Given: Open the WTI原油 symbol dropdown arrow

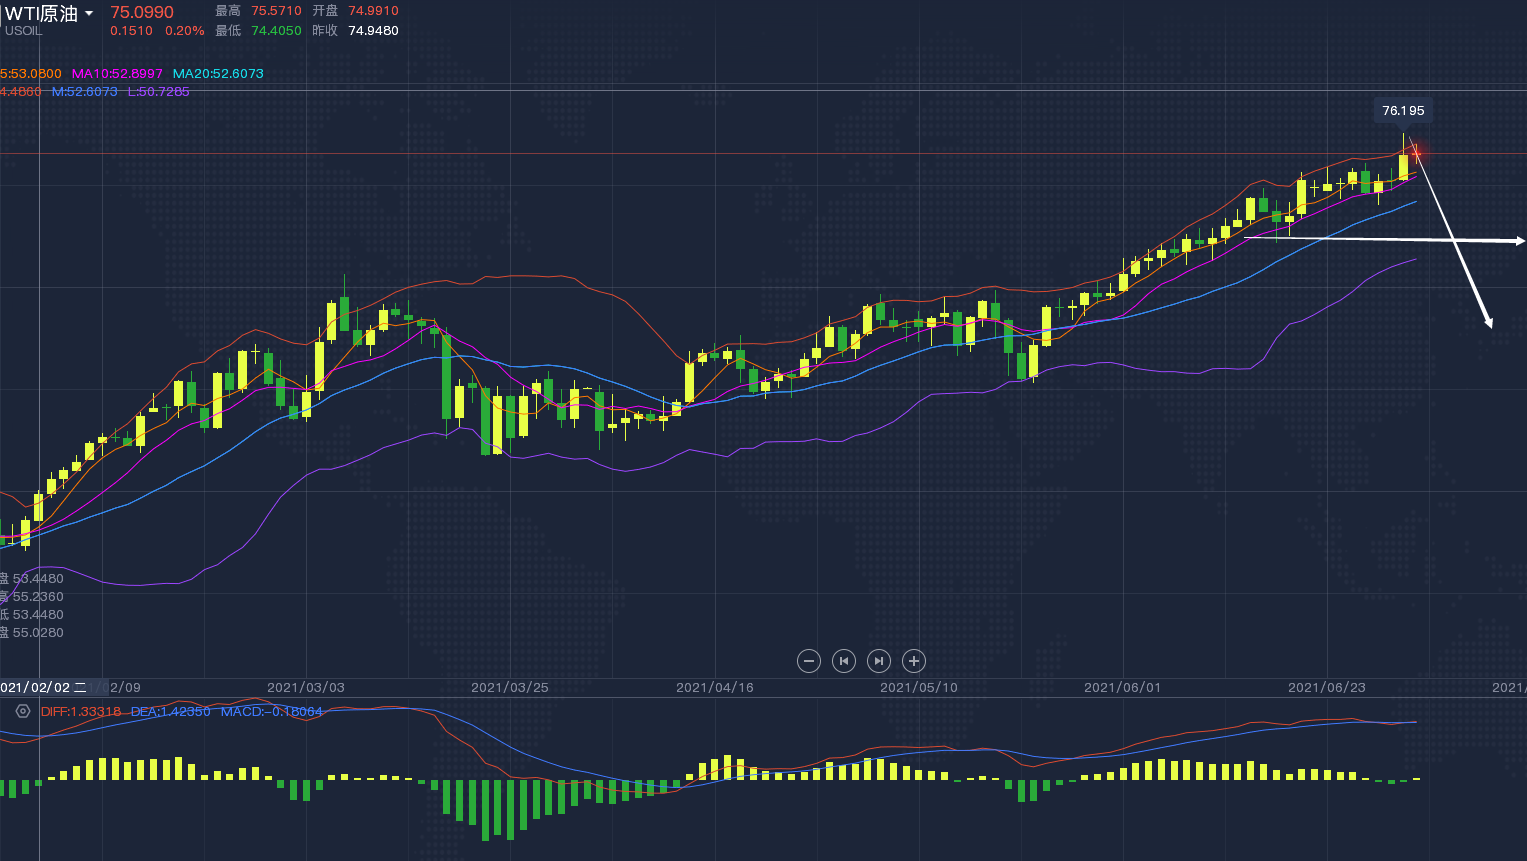Looking at the screenshot, I should 89,14.
